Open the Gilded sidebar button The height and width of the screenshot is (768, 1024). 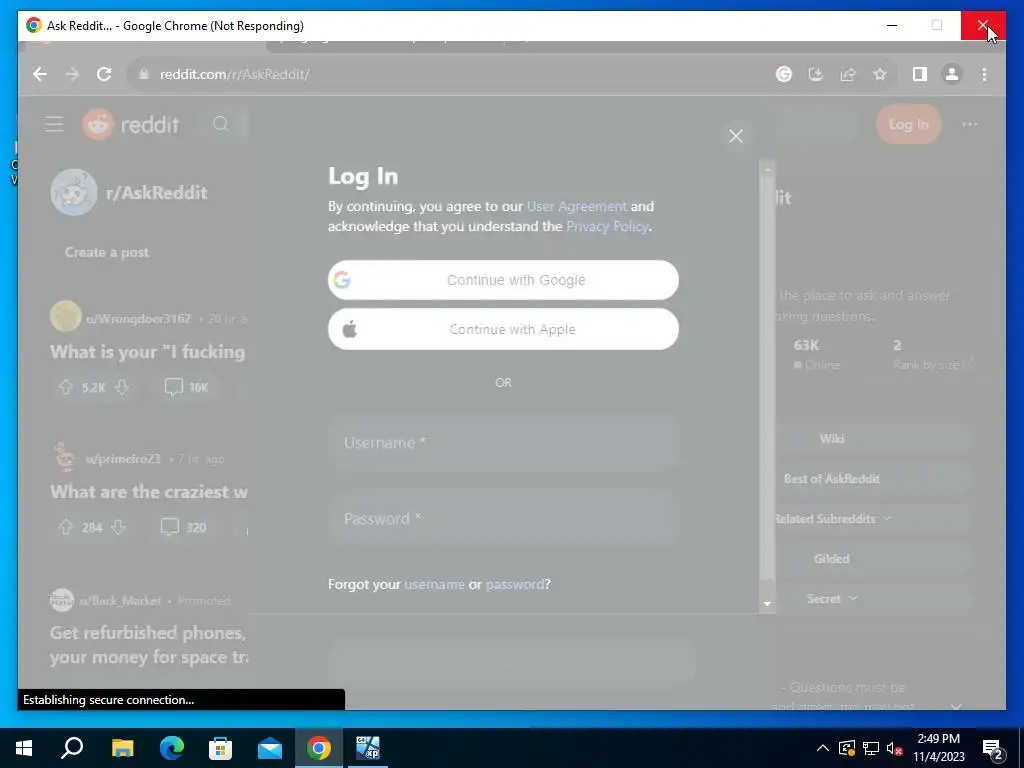click(x=832, y=559)
